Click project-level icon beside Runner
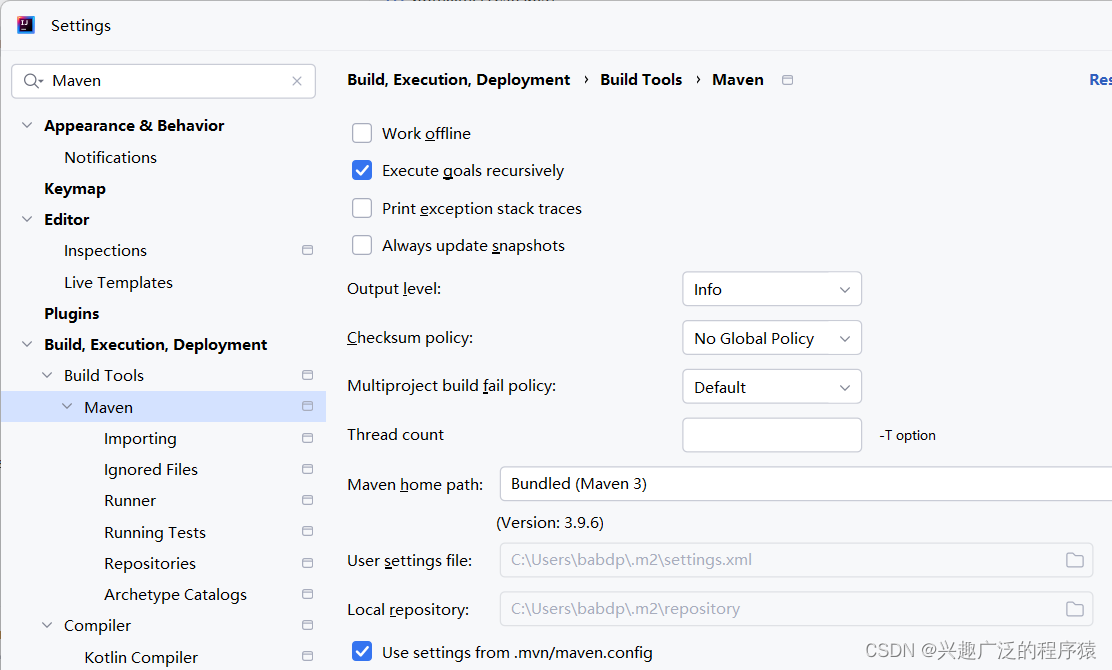The width and height of the screenshot is (1112, 670). (307, 501)
